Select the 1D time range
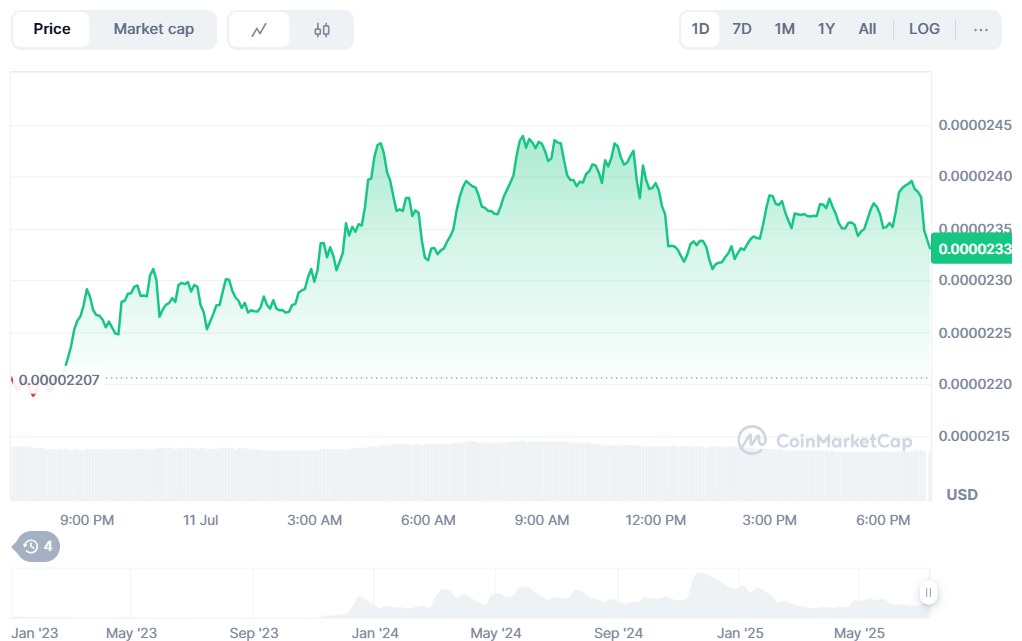 pos(700,29)
